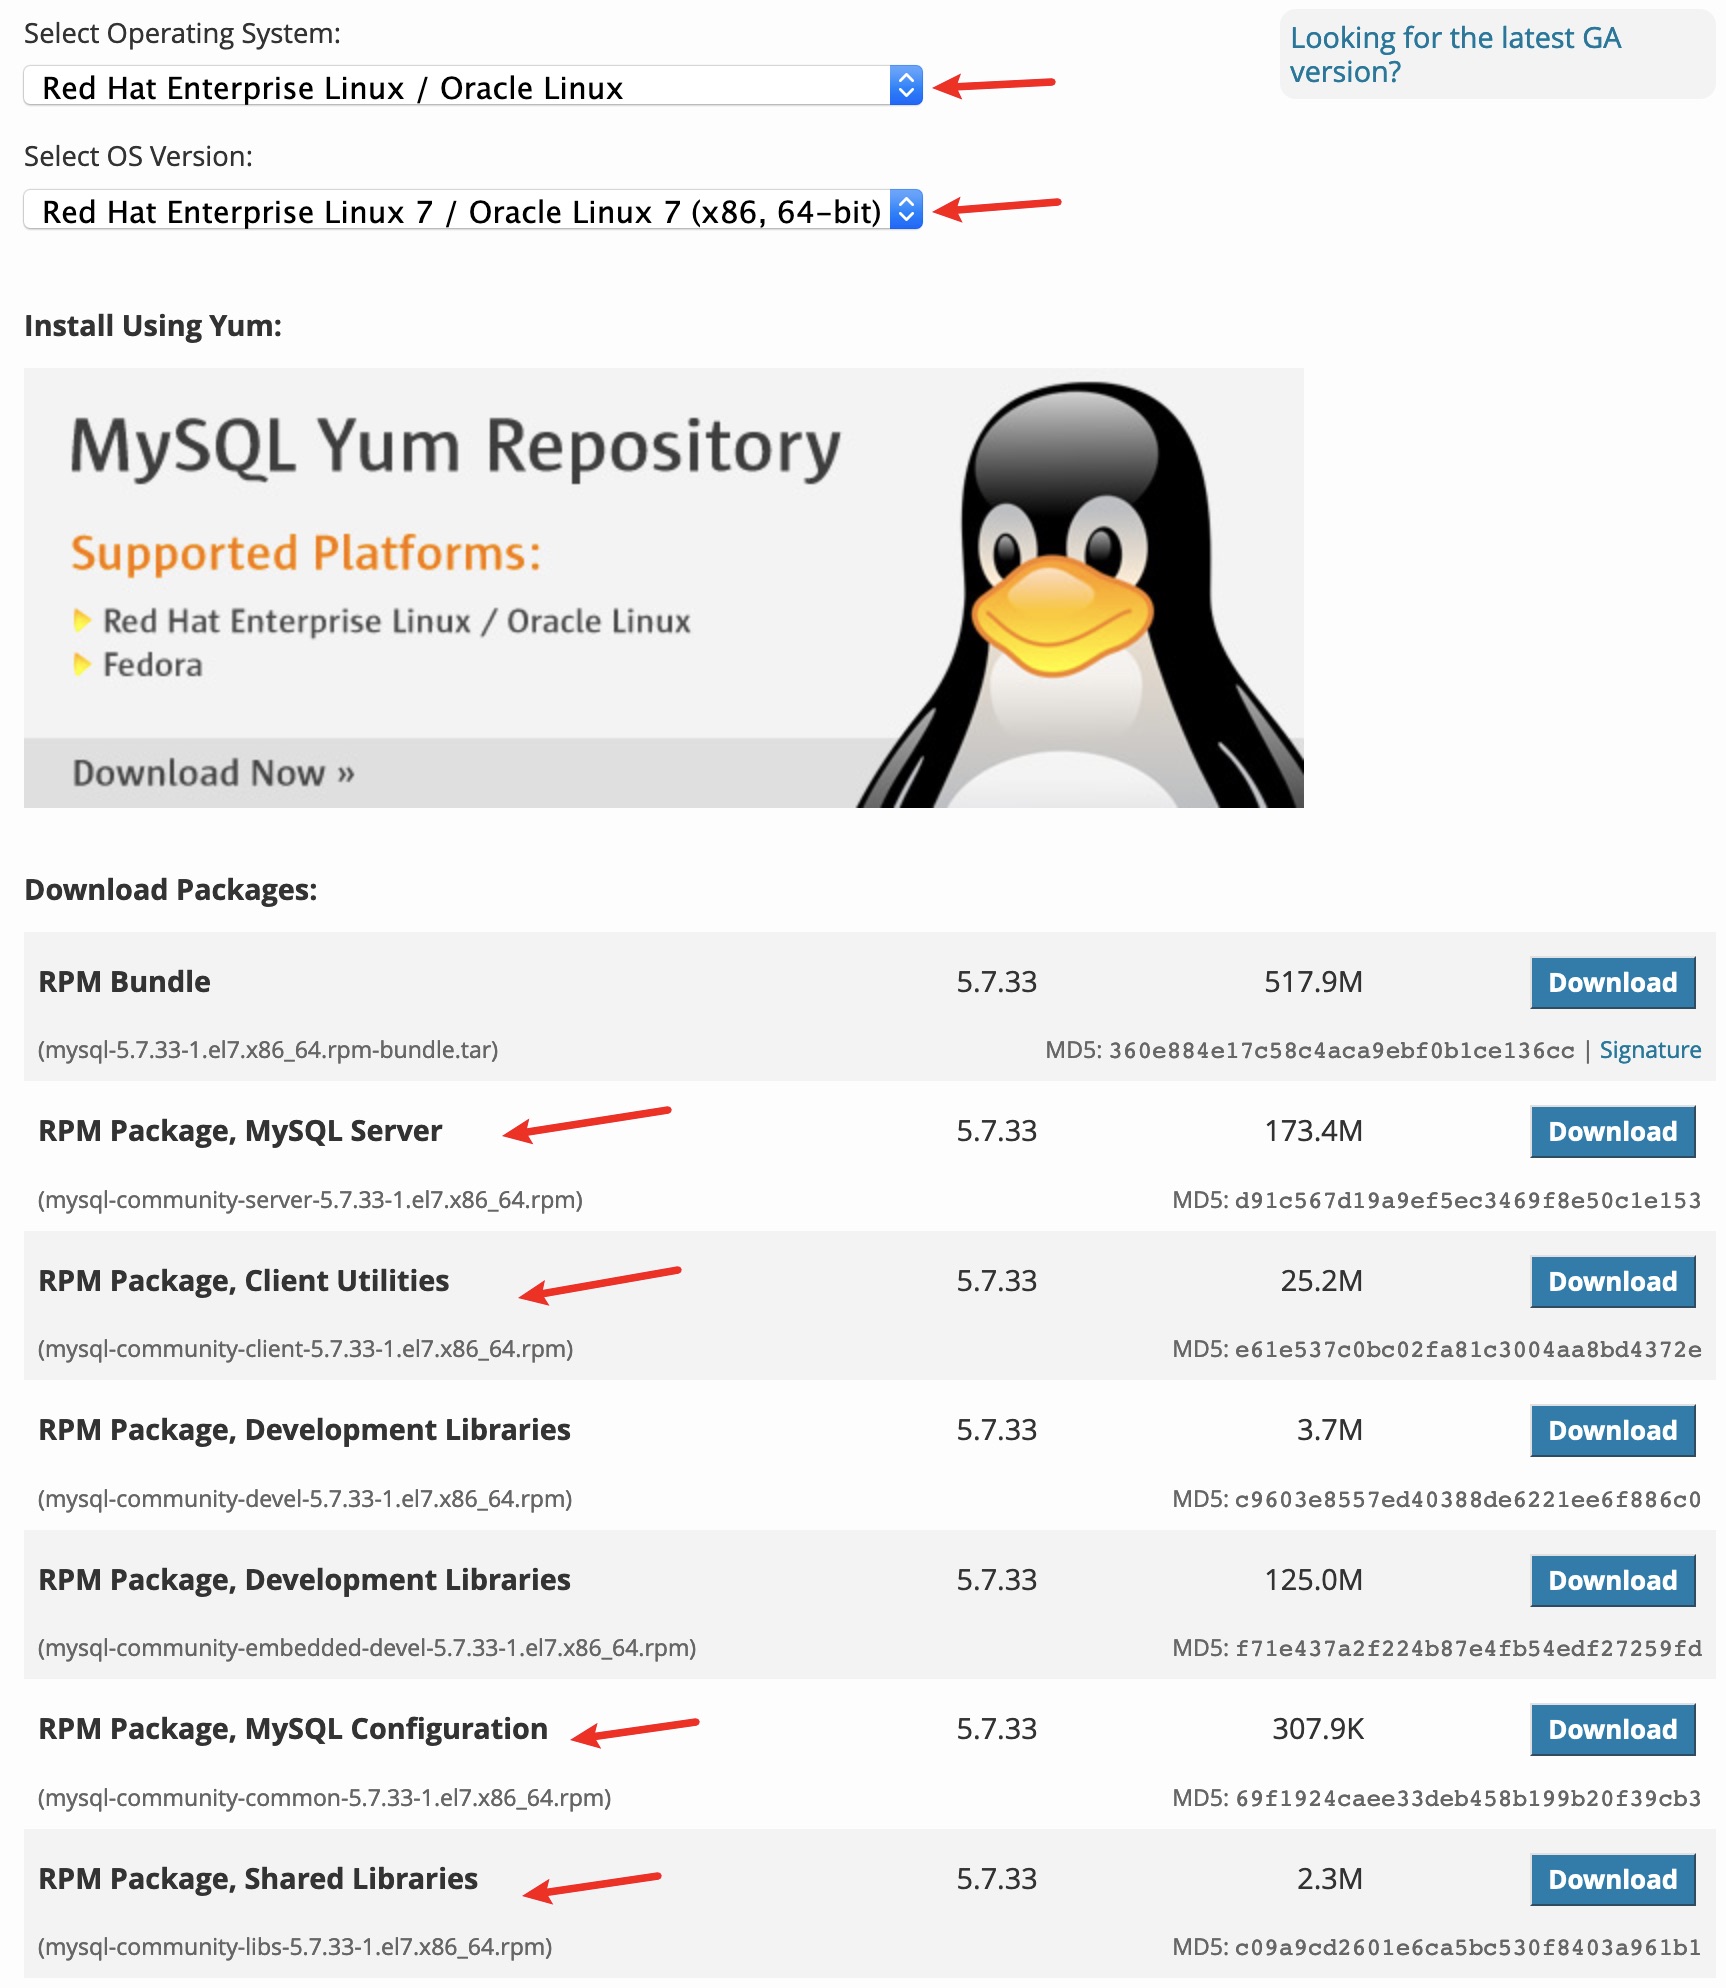Download the 125.0M embedded Development Libraries package
Image resolution: width=1726 pixels, height=1988 pixels.
pos(1613,1580)
